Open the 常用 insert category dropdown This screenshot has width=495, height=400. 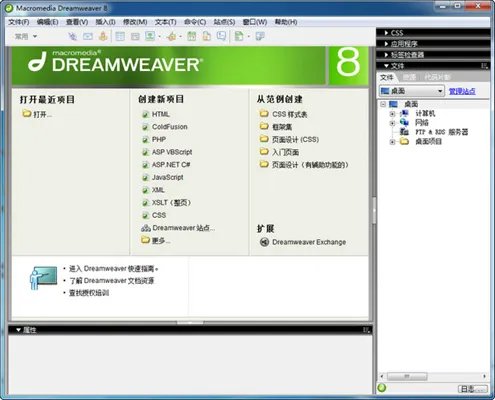(26, 36)
